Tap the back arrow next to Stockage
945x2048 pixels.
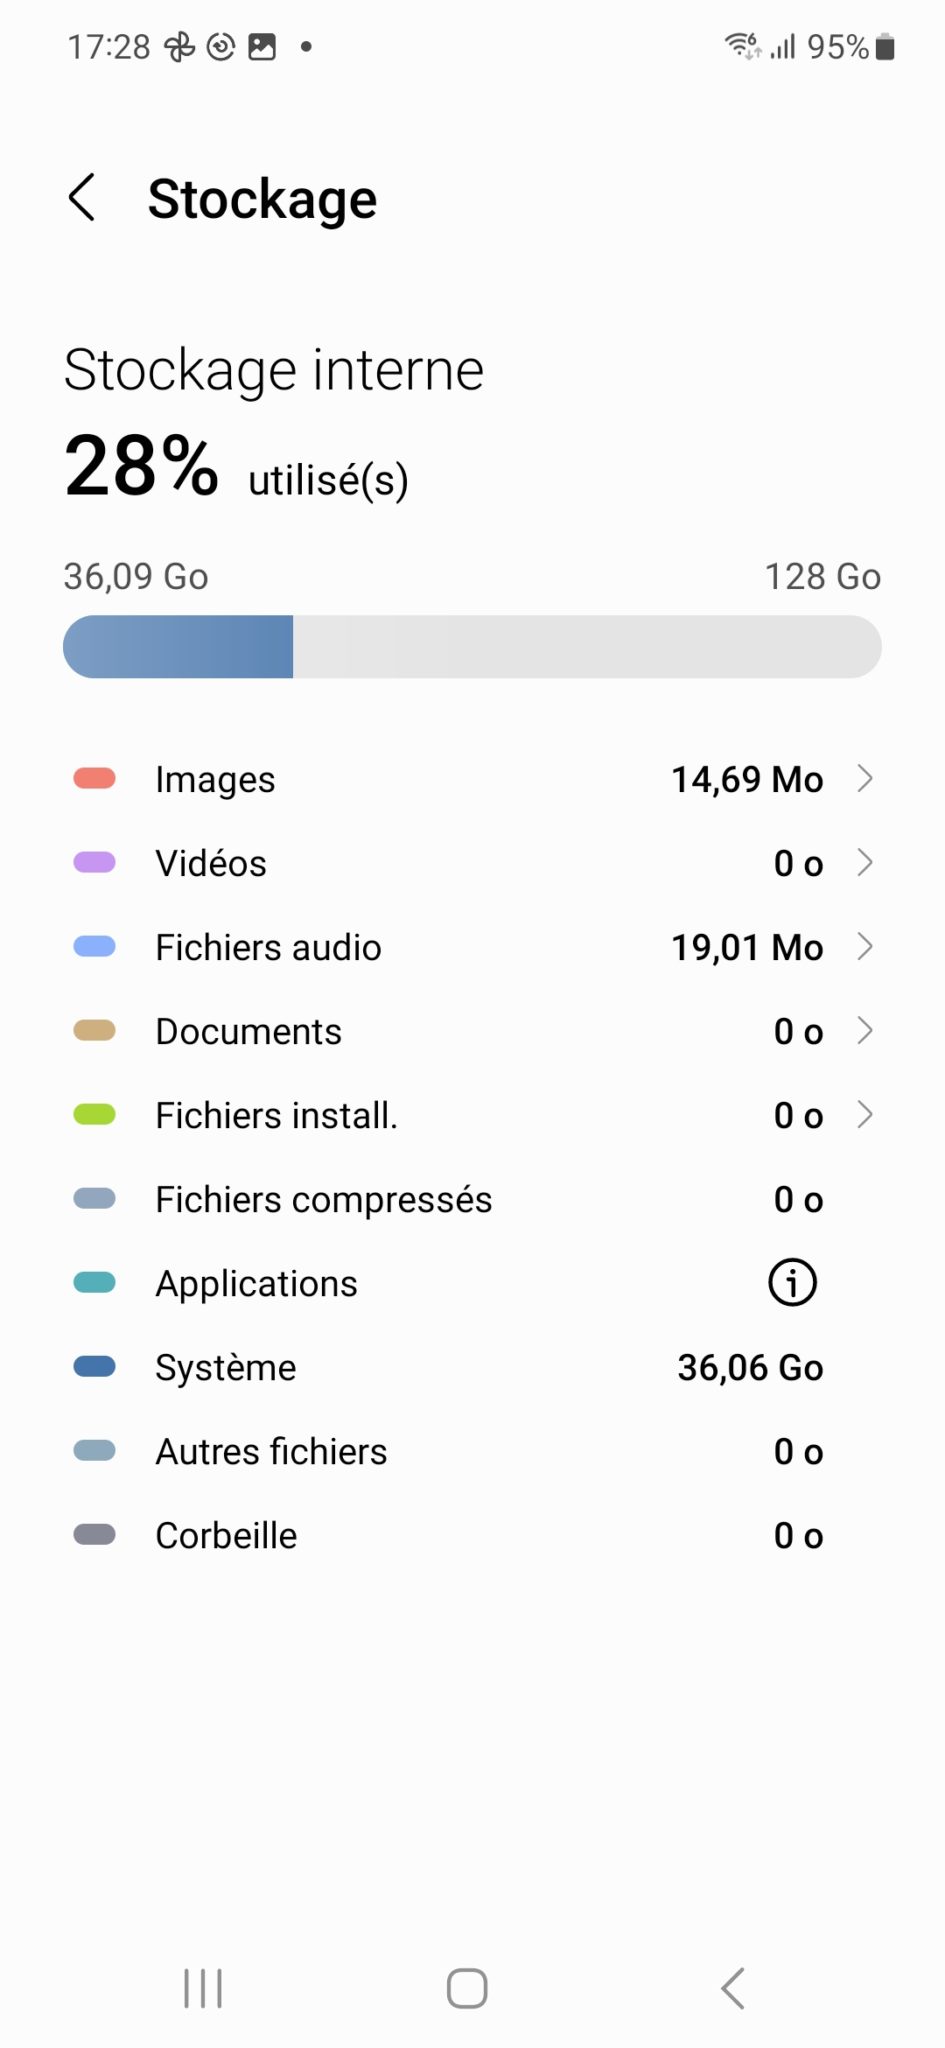(x=82, y=197)
